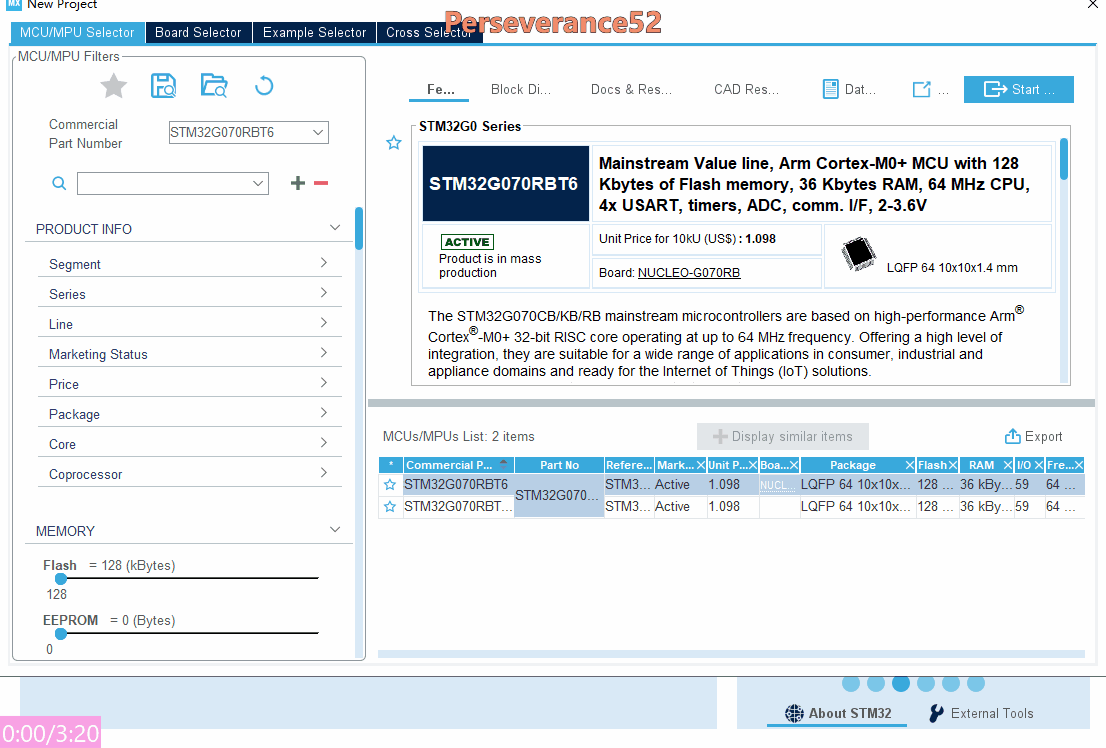Open the Docs & Res... tab
Screen dimensions: 1106x748
click(x=631, y=90)
